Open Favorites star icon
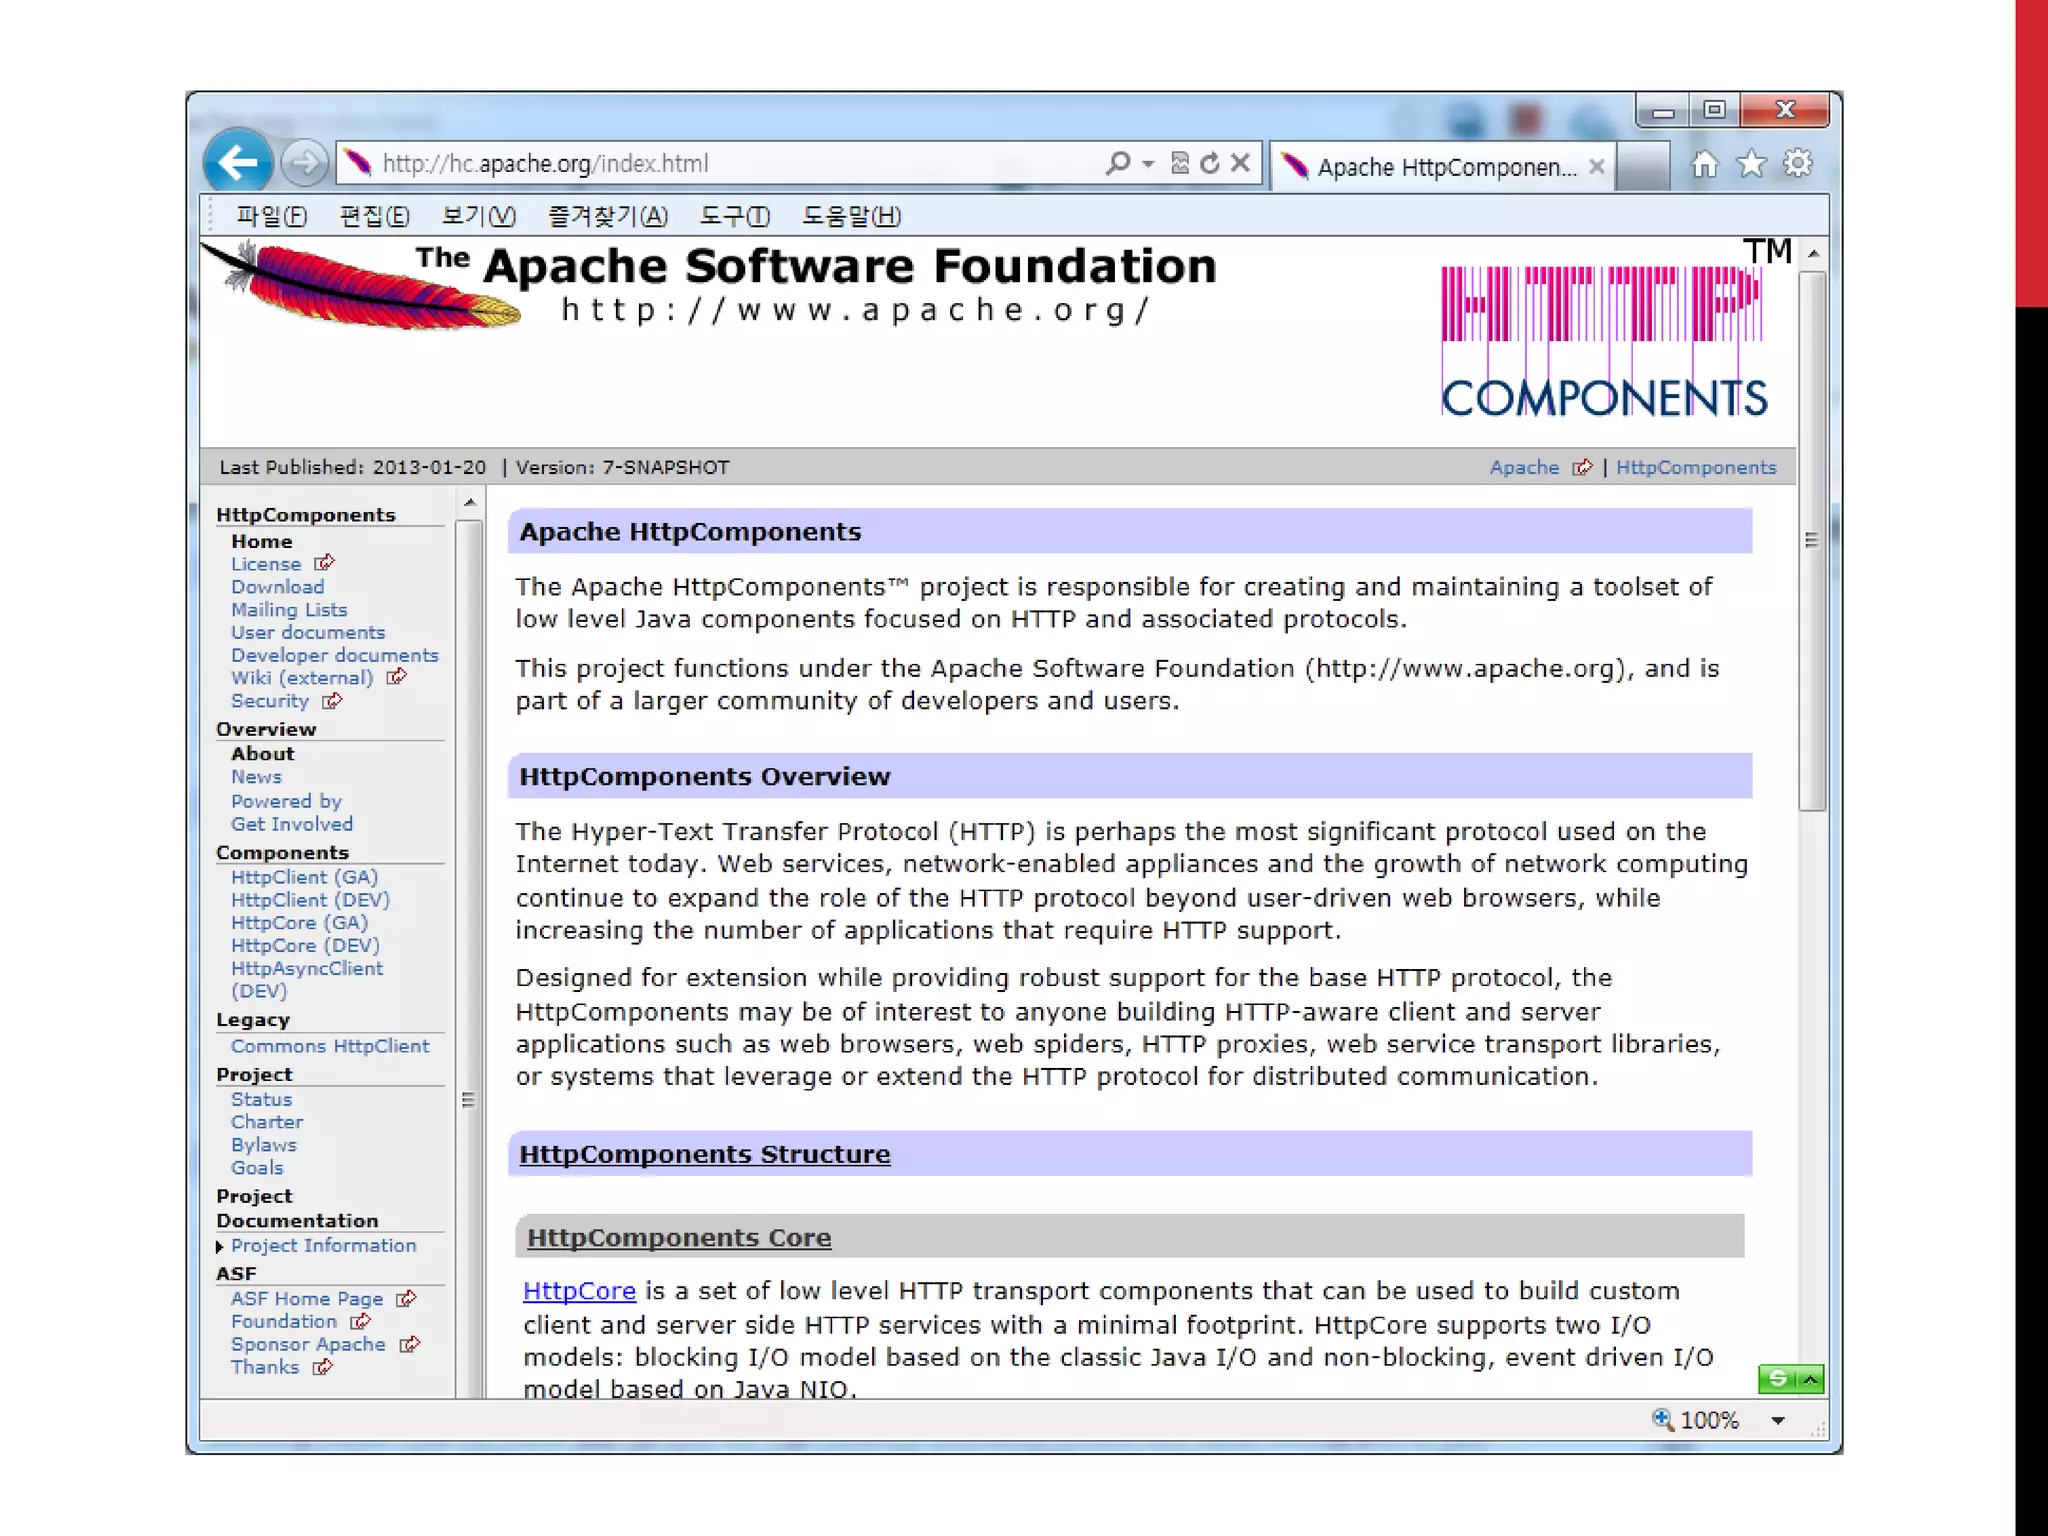 (x=1751, y=164)
